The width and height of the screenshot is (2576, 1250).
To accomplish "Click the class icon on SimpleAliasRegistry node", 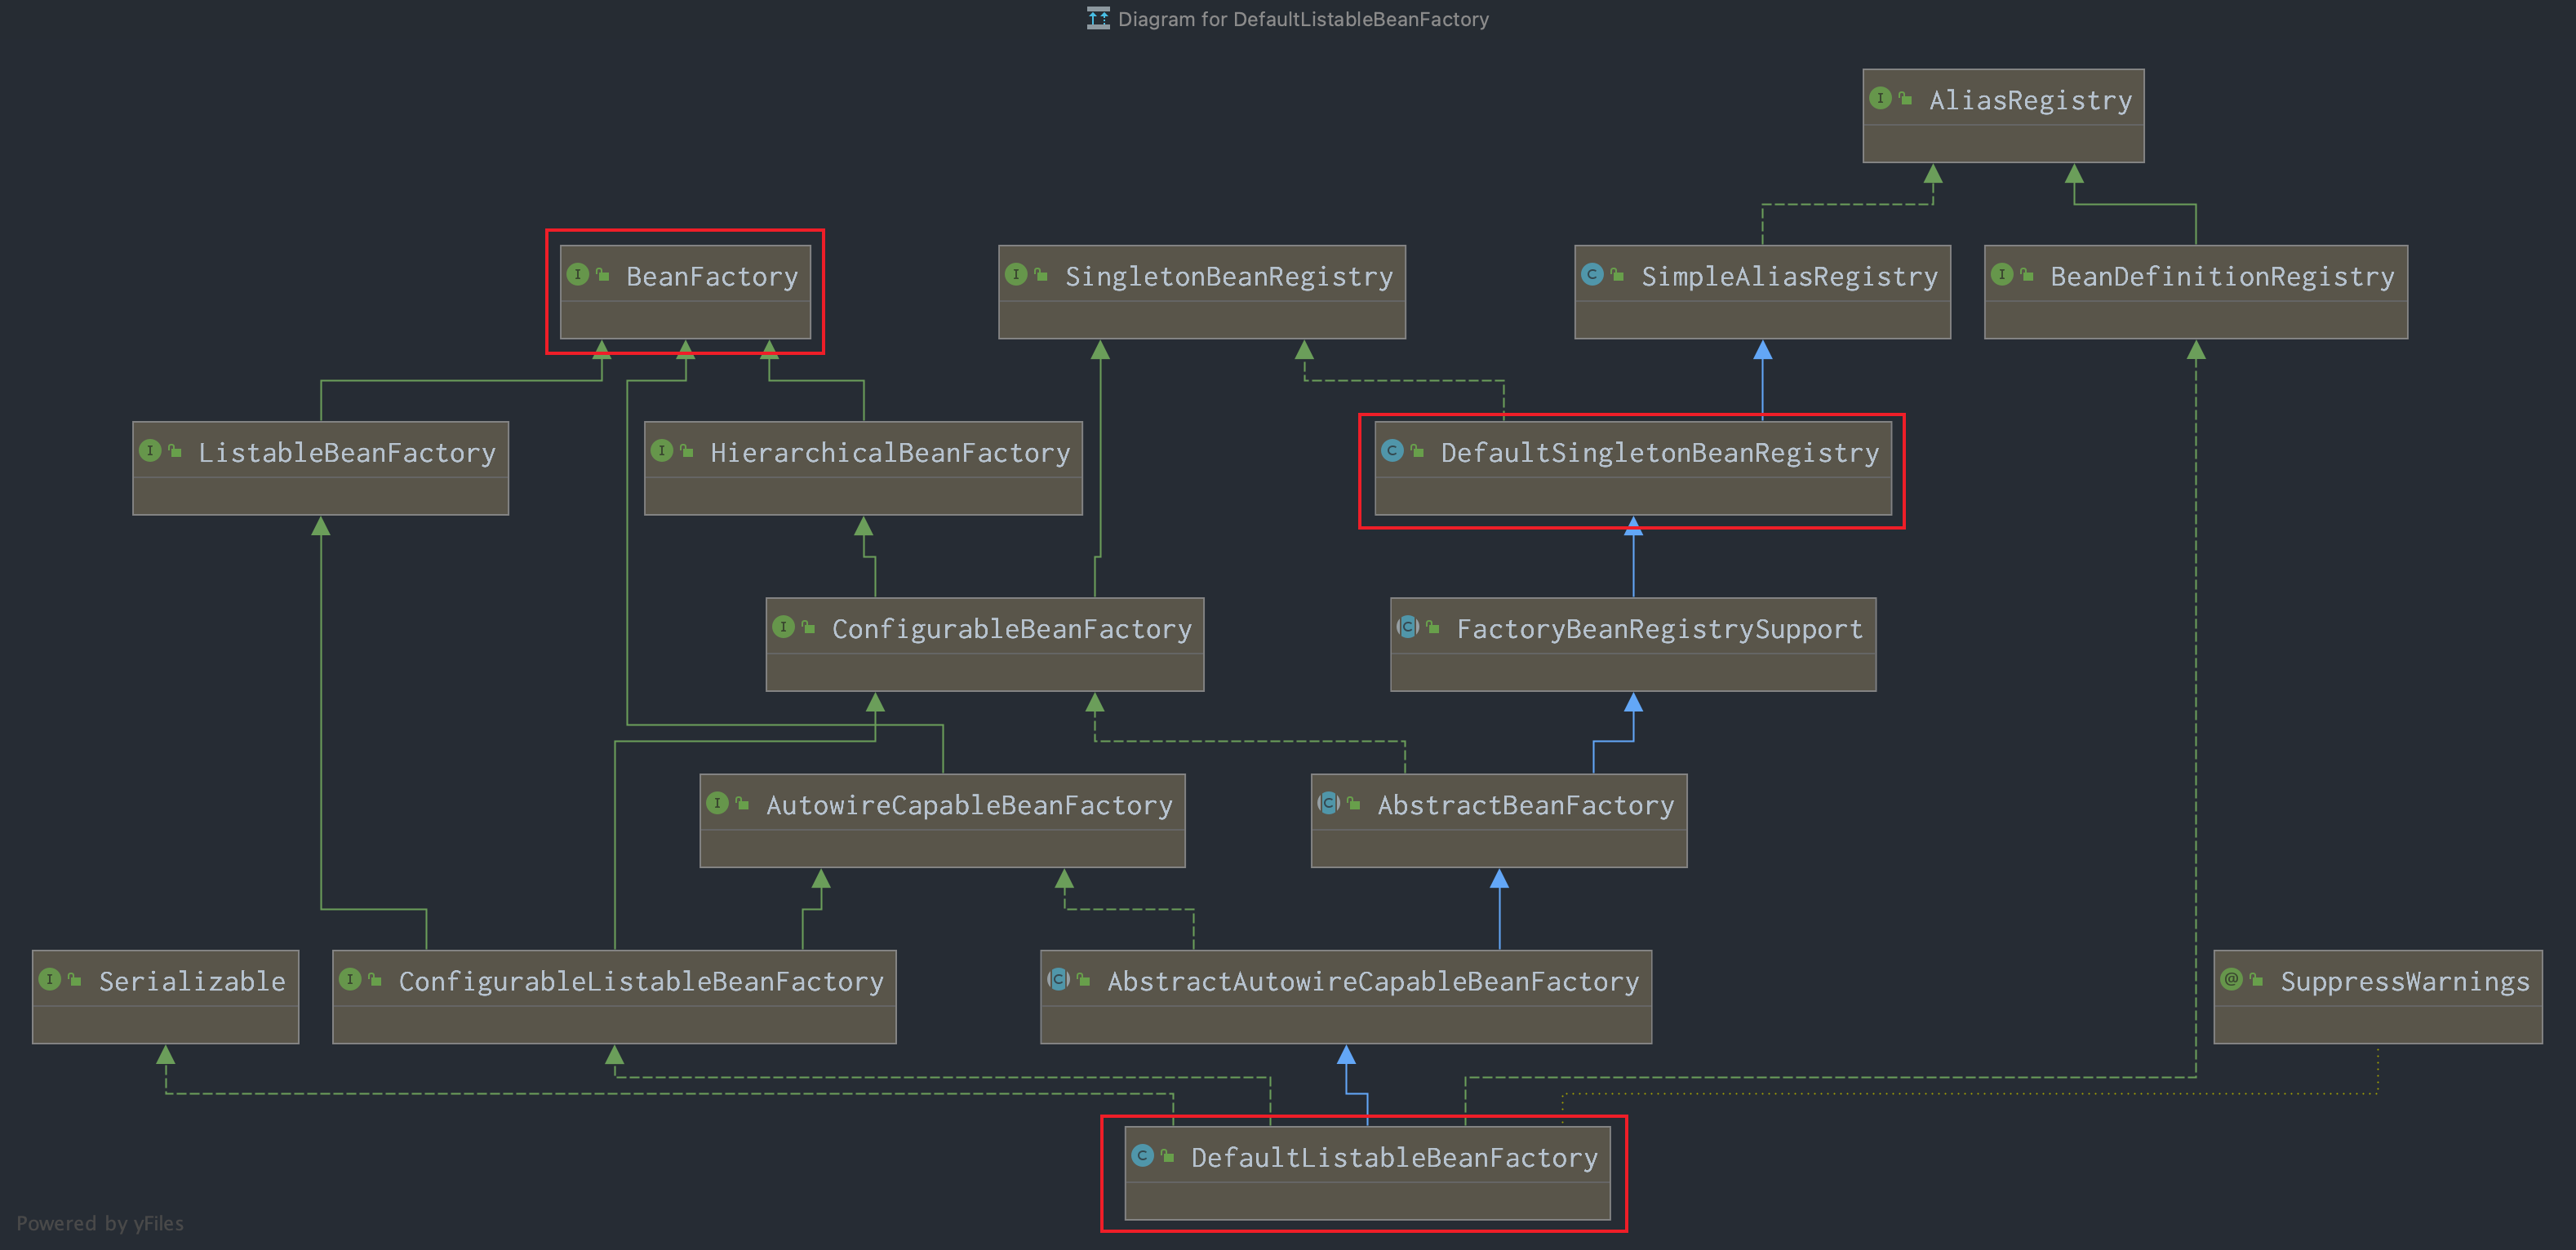I will (x=1592, y=274).
